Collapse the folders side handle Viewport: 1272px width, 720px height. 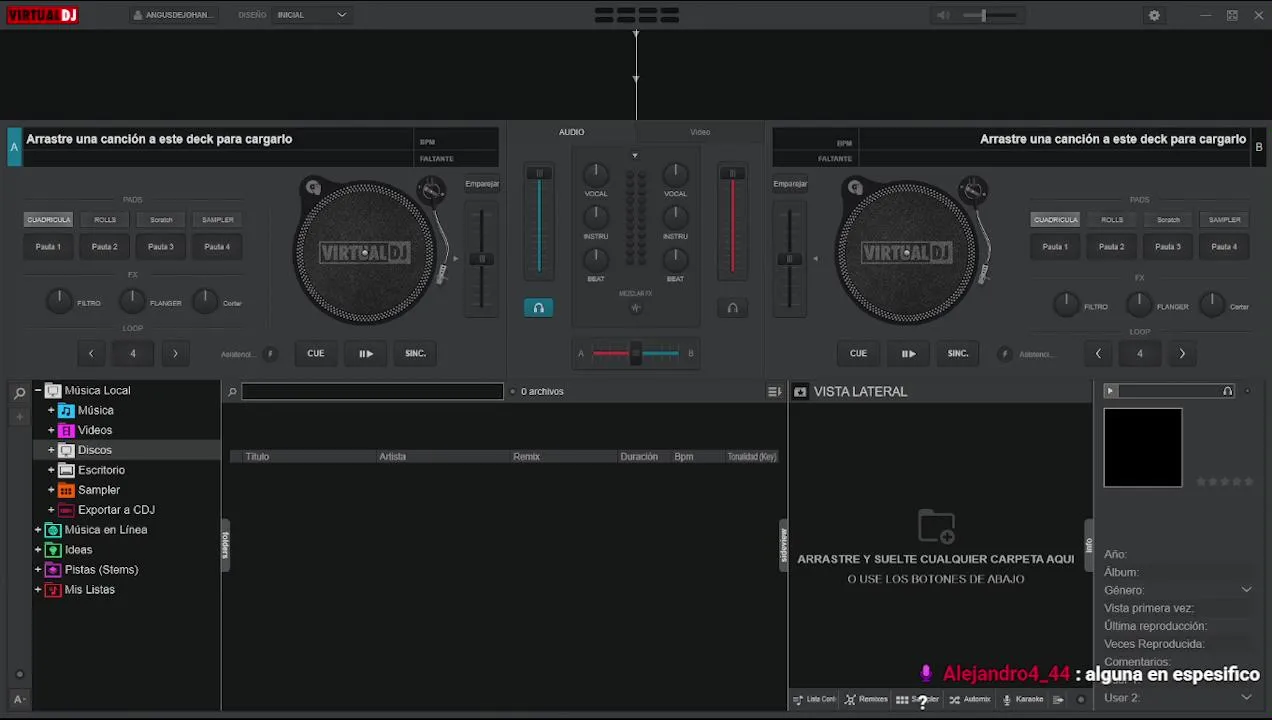coord(225,545)
